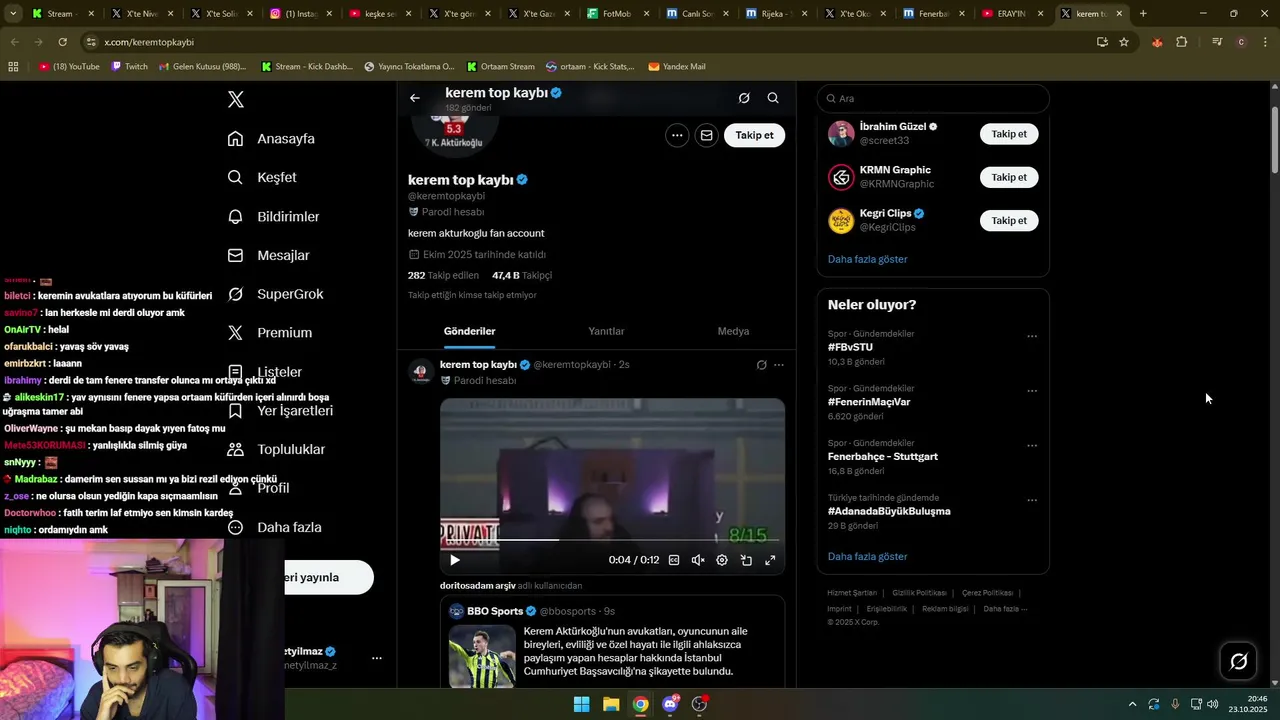1280x720 pixels.
Task: Open account switcher options menu
Action: 377,658
